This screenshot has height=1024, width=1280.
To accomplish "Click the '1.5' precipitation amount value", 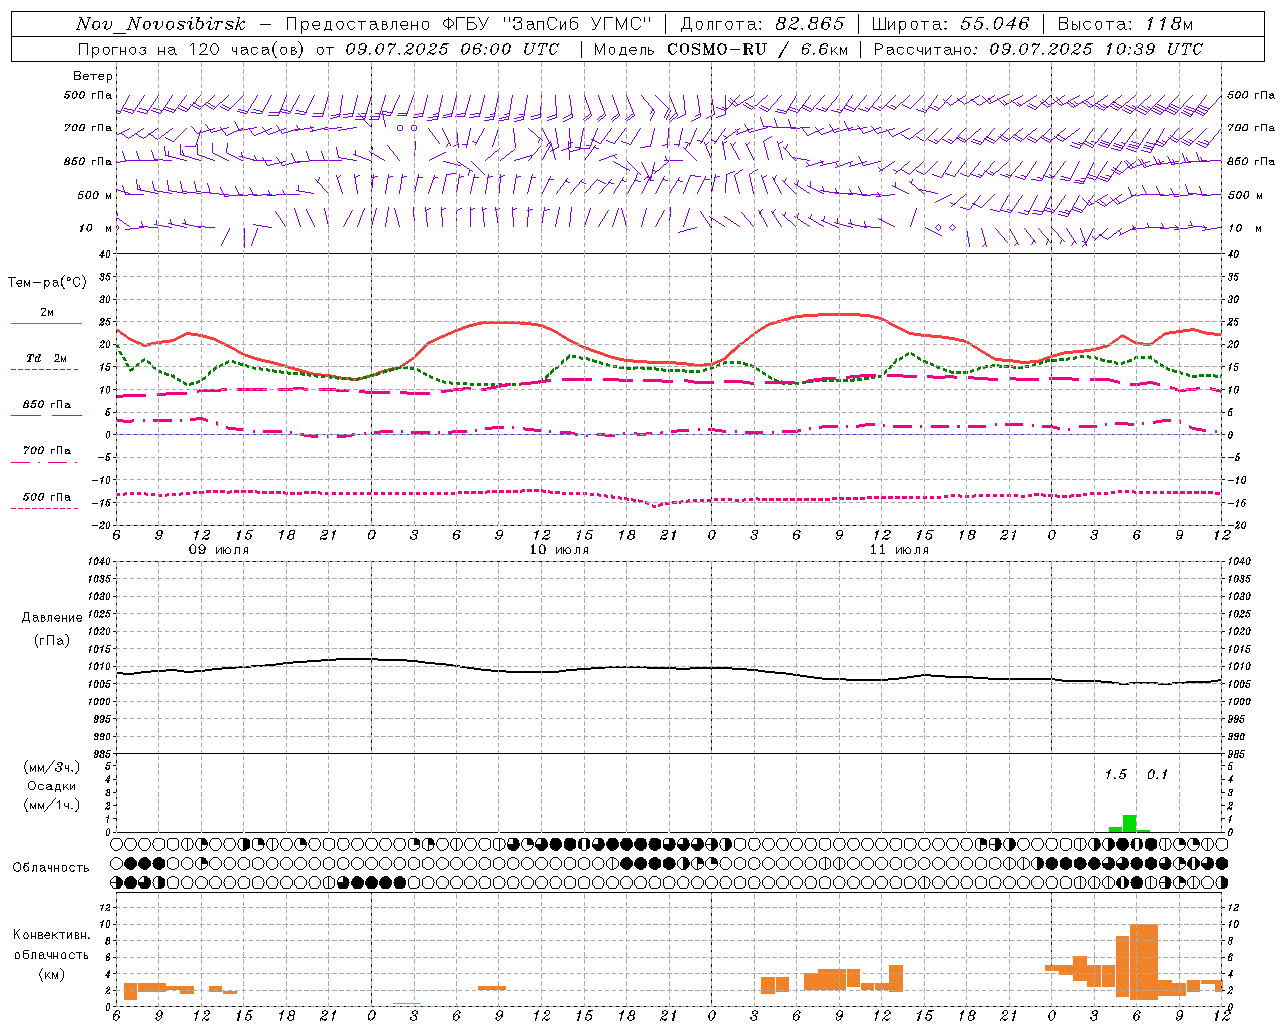I will (x=1115, y=774).
